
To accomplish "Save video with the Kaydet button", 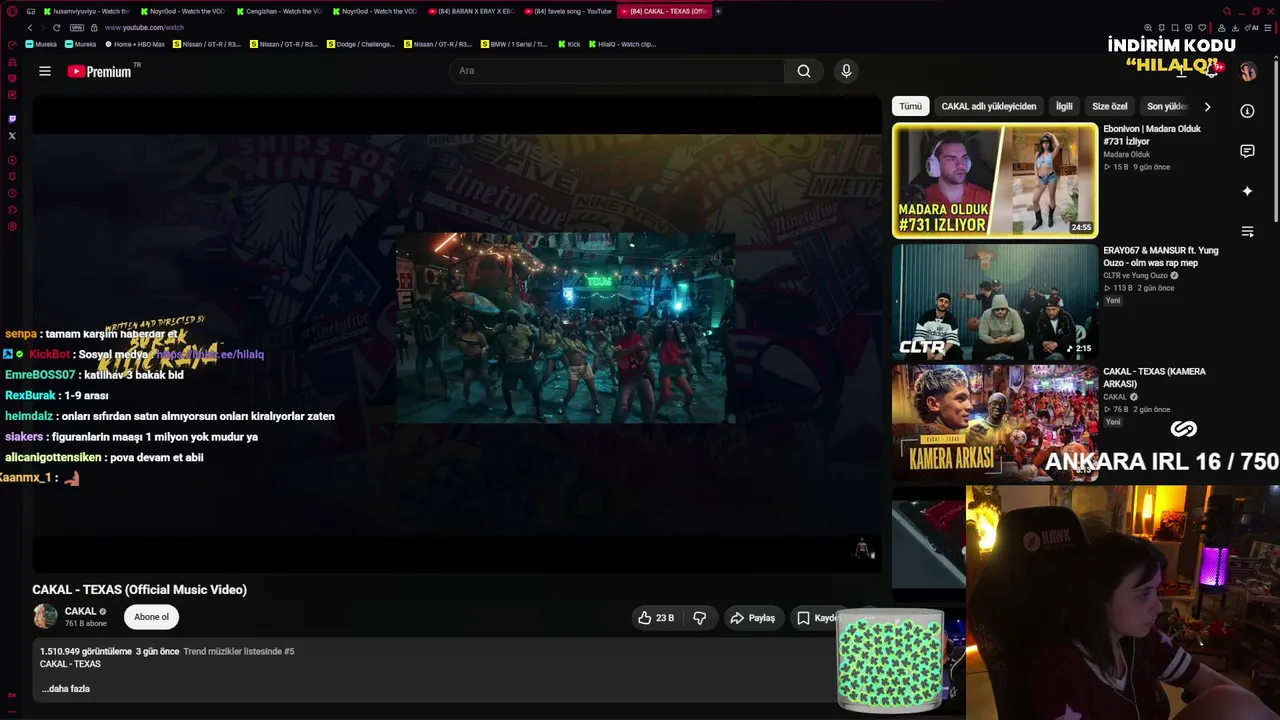I will point(817,618).
